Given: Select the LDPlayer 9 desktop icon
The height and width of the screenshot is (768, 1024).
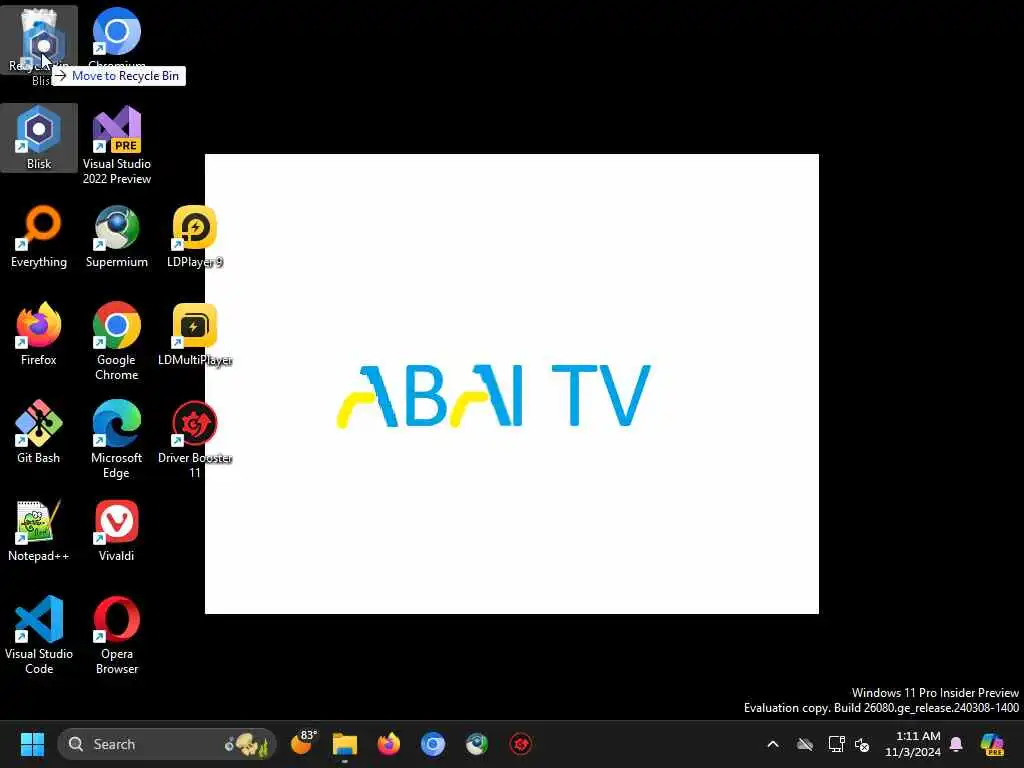Looking at the screenshot, I should tap(195, 236).
